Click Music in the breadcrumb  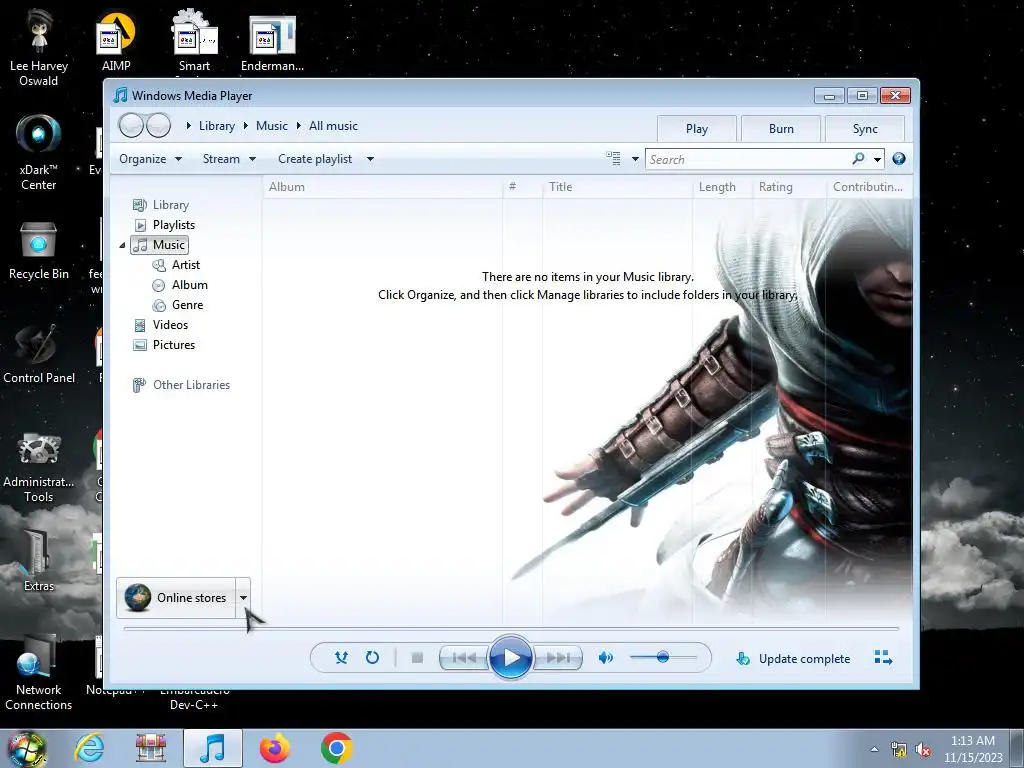tap(272, 126)
